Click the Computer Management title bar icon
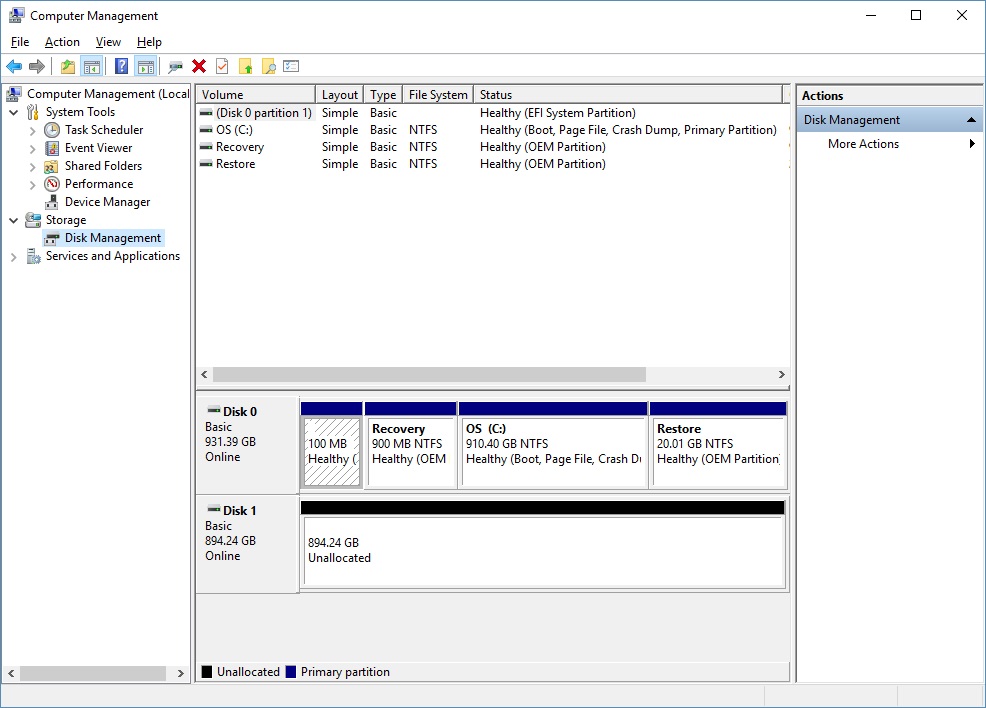Viewport: 986px width, 708px height. [16, 15]
